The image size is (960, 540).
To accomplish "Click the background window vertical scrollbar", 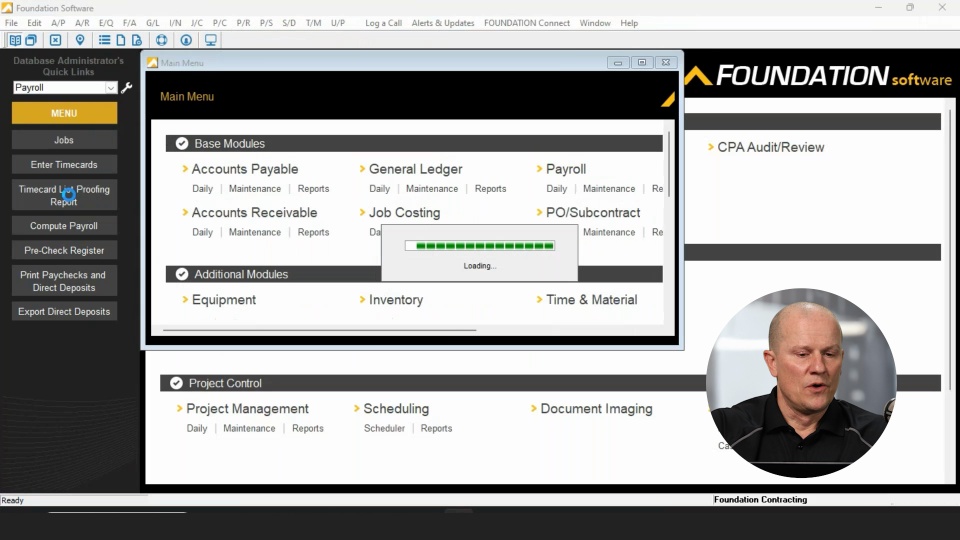I will [950, 248].
